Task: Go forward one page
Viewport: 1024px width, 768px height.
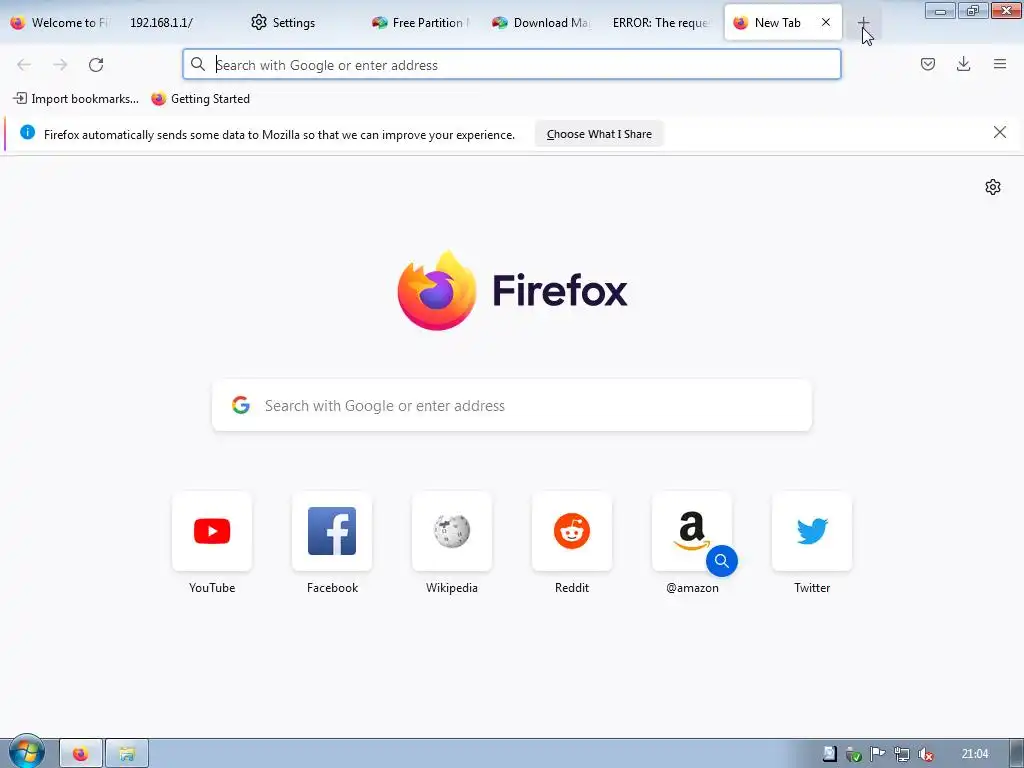Action: [60, 65]
